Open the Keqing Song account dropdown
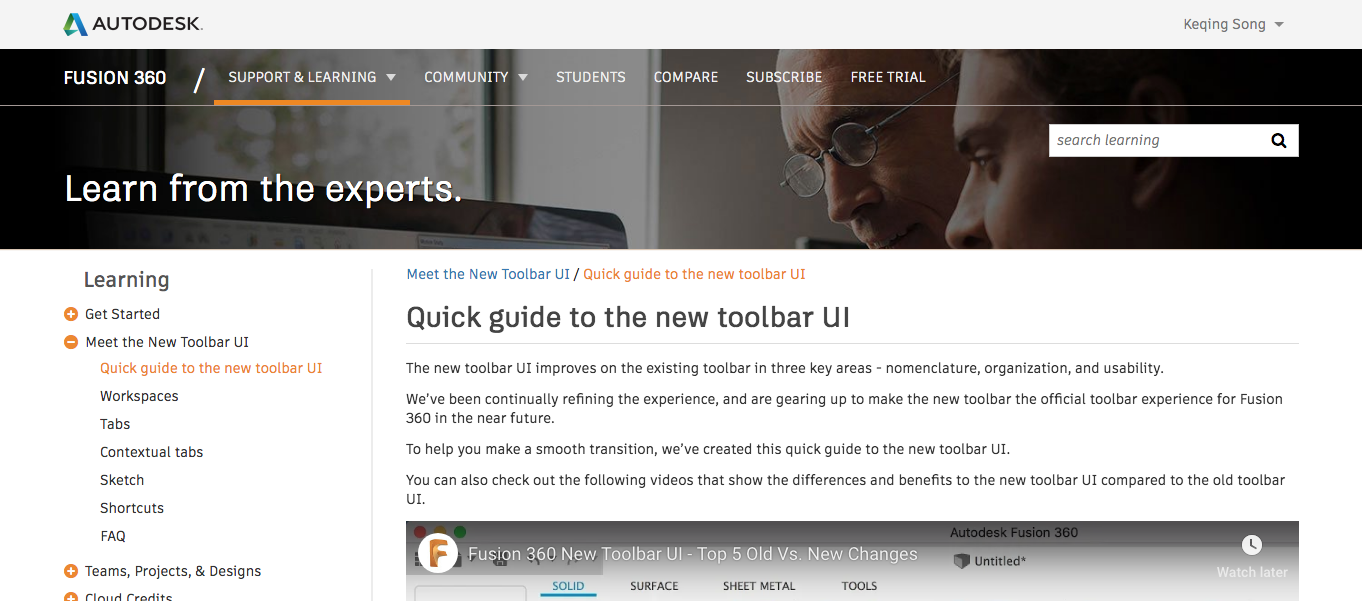Viewport: 1362px width, 601px height. tap(1234, 24)
